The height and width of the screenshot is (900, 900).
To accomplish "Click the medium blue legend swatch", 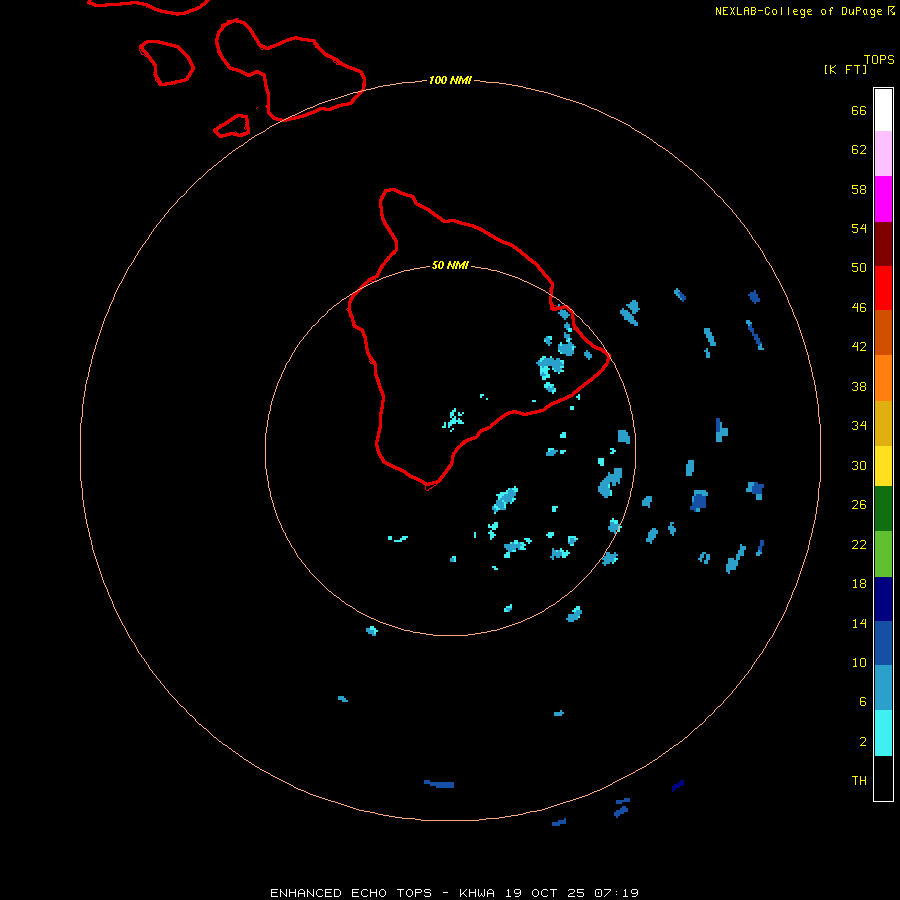I will point(883,643).
